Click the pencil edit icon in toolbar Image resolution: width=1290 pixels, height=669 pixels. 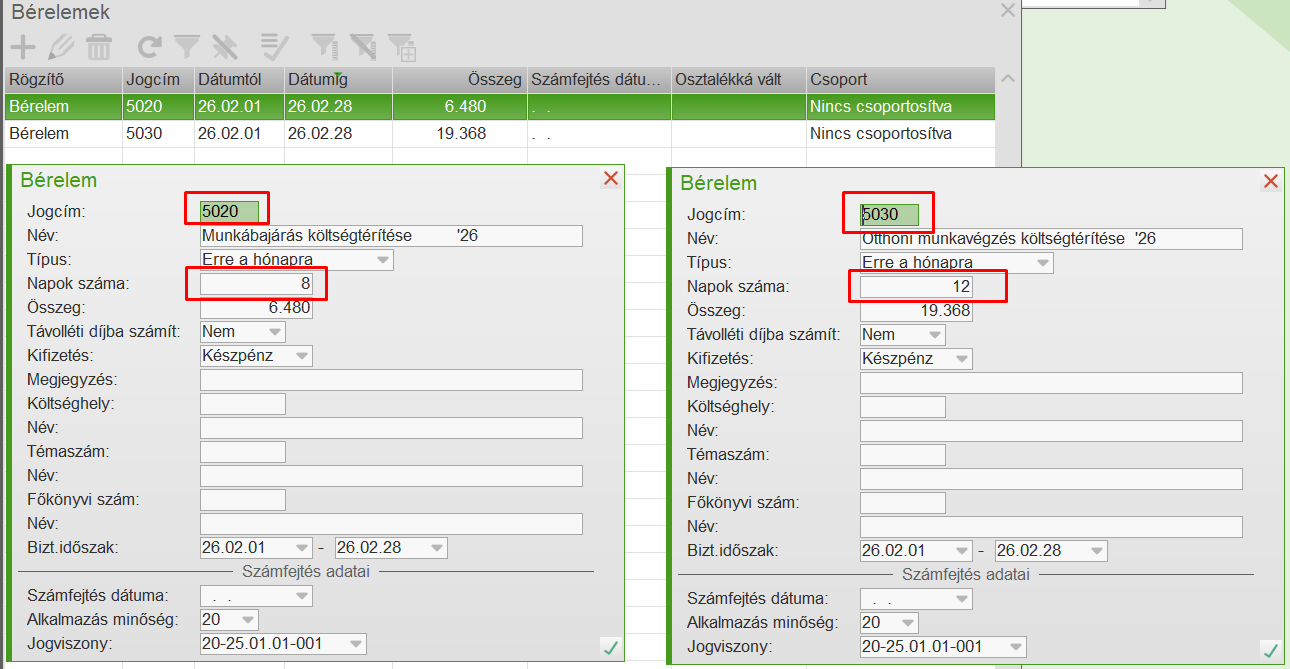(61, 46)
